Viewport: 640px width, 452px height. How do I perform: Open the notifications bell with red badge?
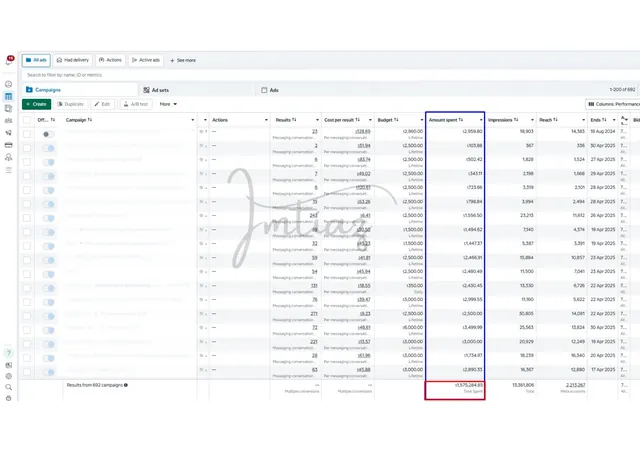click(x=9, y=61)
